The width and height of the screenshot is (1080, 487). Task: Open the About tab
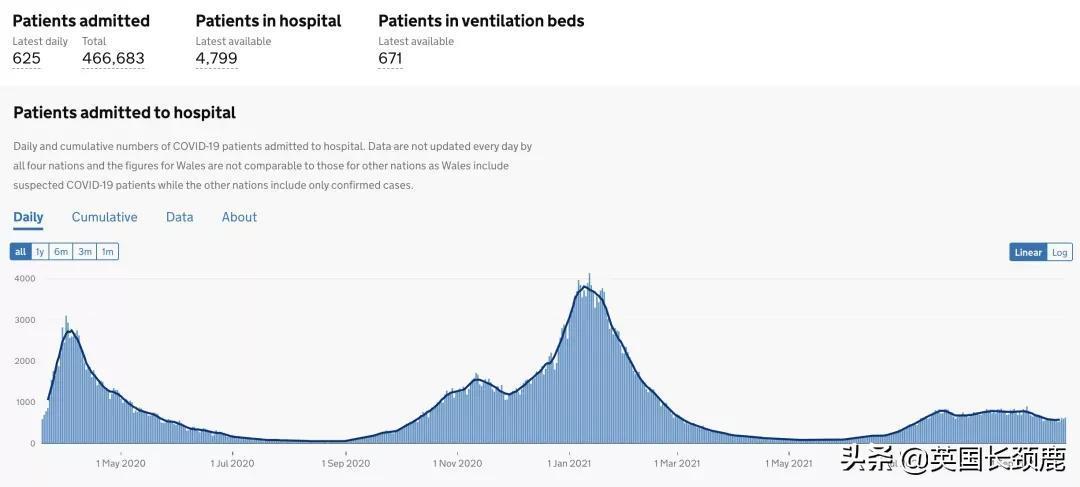[239, 217]
